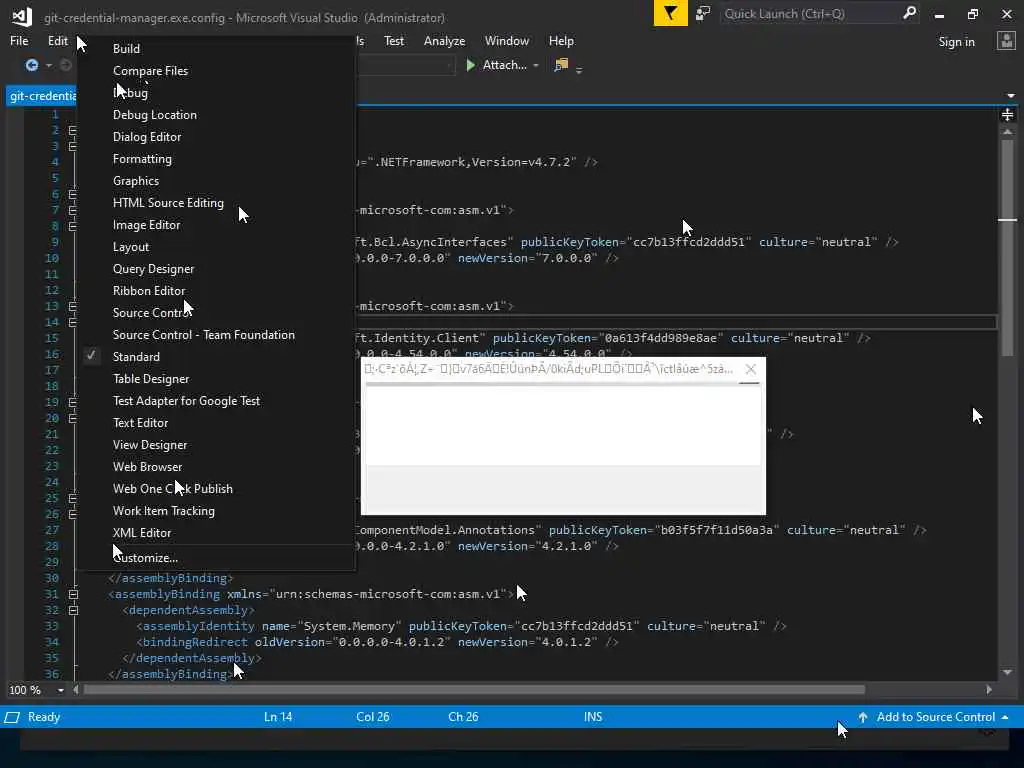The width and height of the screenshot is (1024, 768).
Task: Select Test Adapter for Google Test entry
Action: pos(217,401)
